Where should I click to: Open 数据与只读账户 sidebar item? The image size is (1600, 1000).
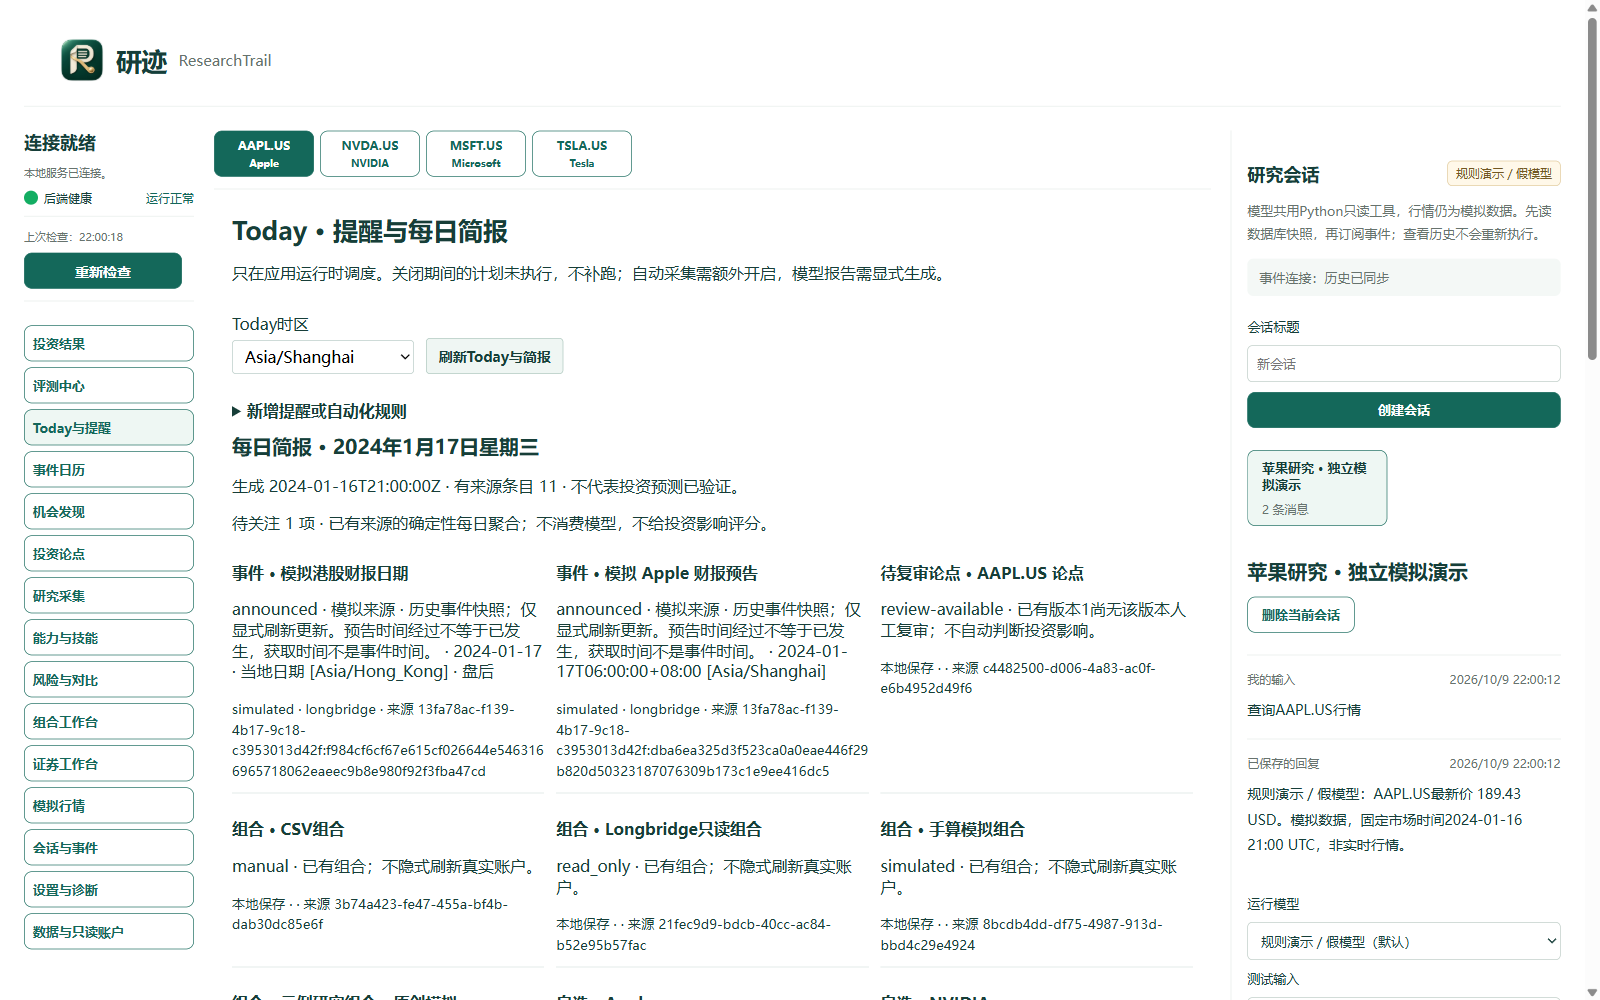pyautogui.click(x=109, y=931)
